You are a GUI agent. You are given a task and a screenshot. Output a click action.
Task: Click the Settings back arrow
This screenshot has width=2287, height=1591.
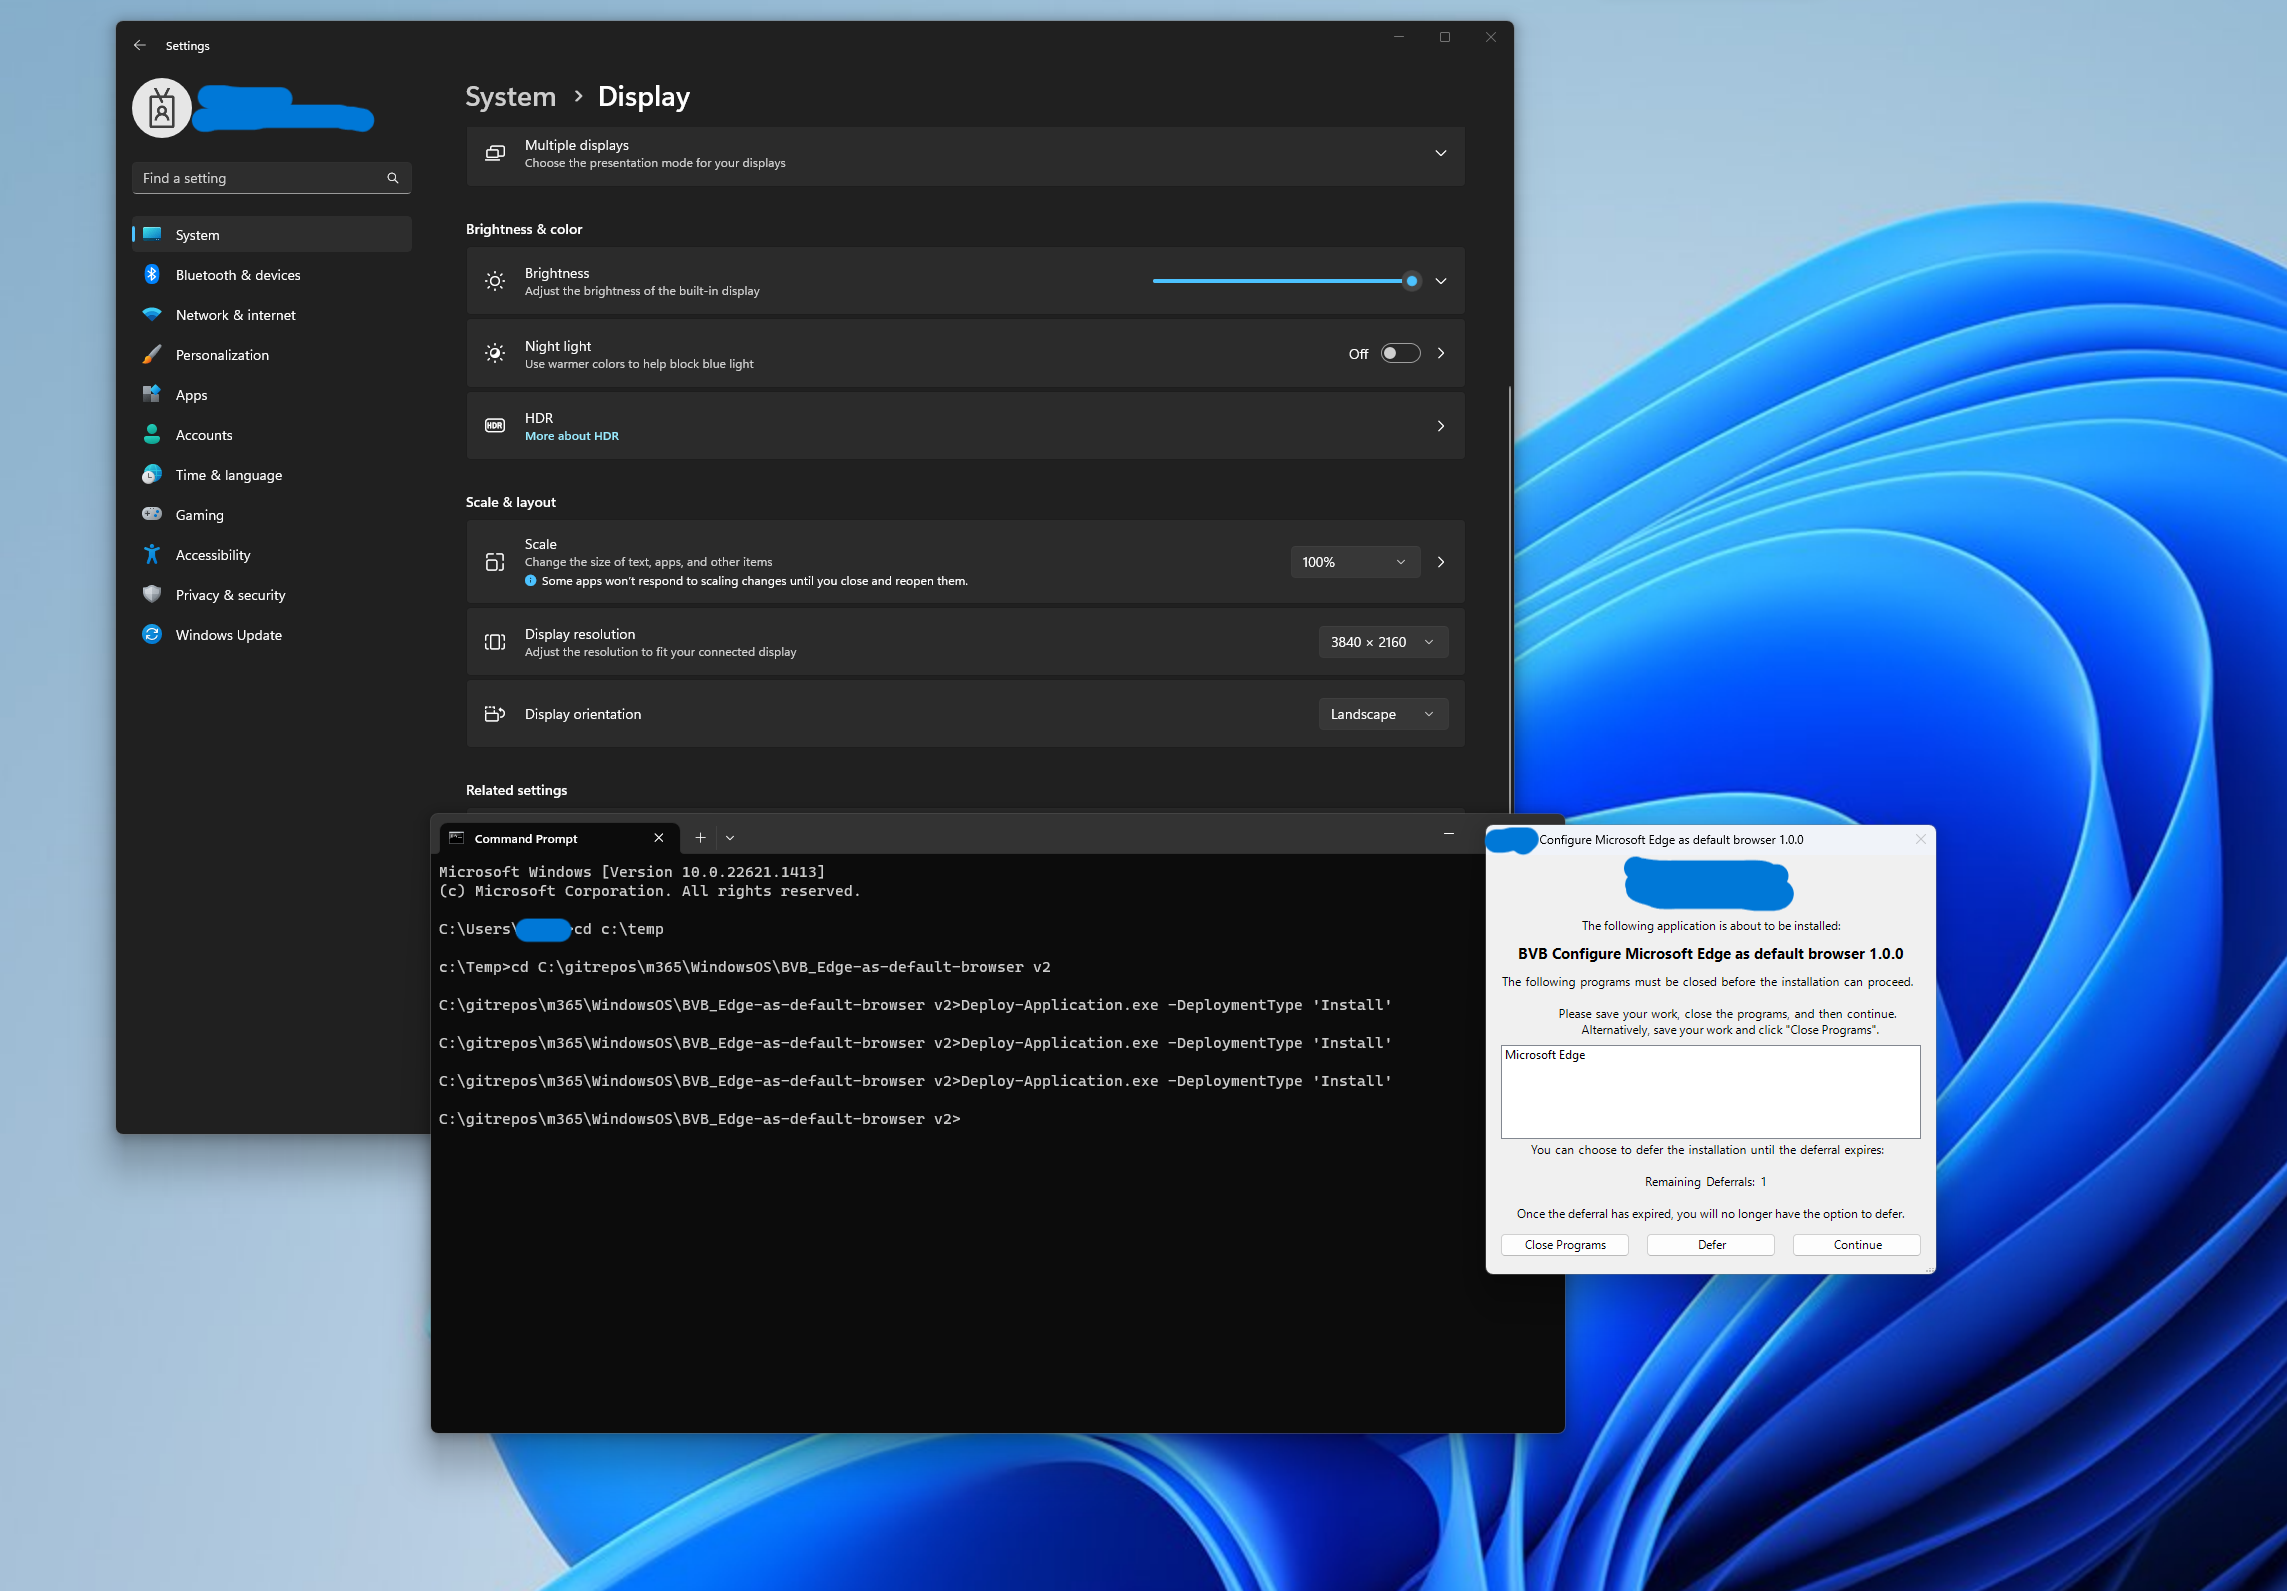pos(140,45)
